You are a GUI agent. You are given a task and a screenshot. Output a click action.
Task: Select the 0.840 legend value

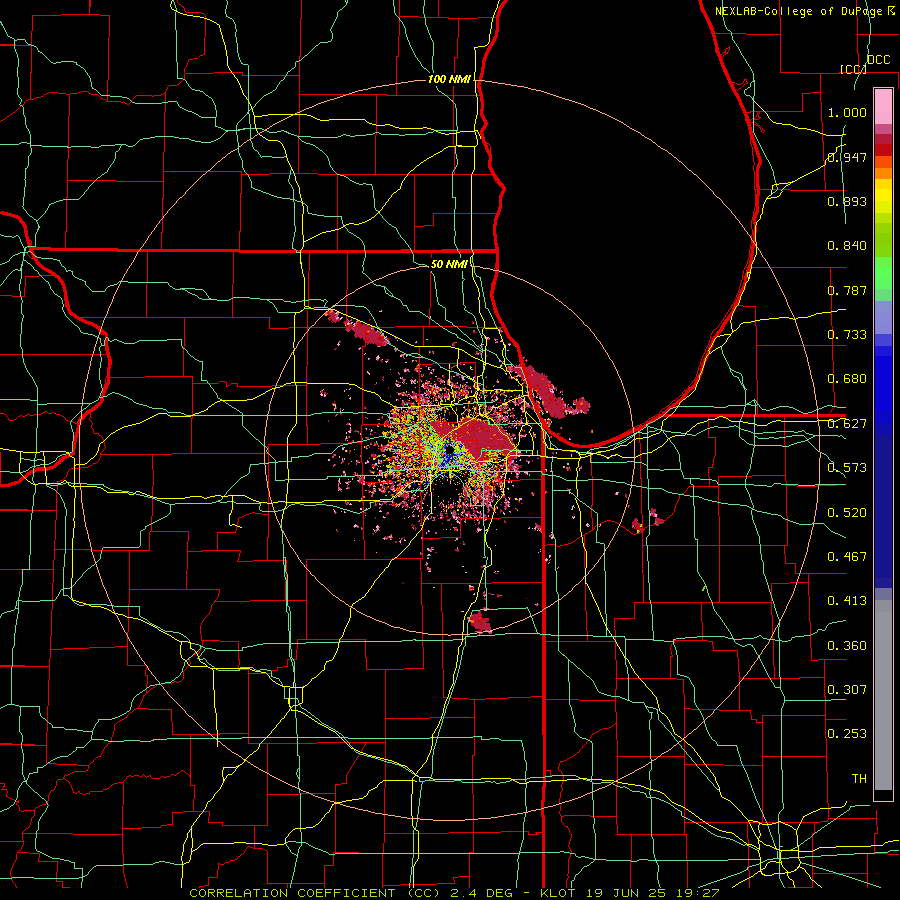847,246
